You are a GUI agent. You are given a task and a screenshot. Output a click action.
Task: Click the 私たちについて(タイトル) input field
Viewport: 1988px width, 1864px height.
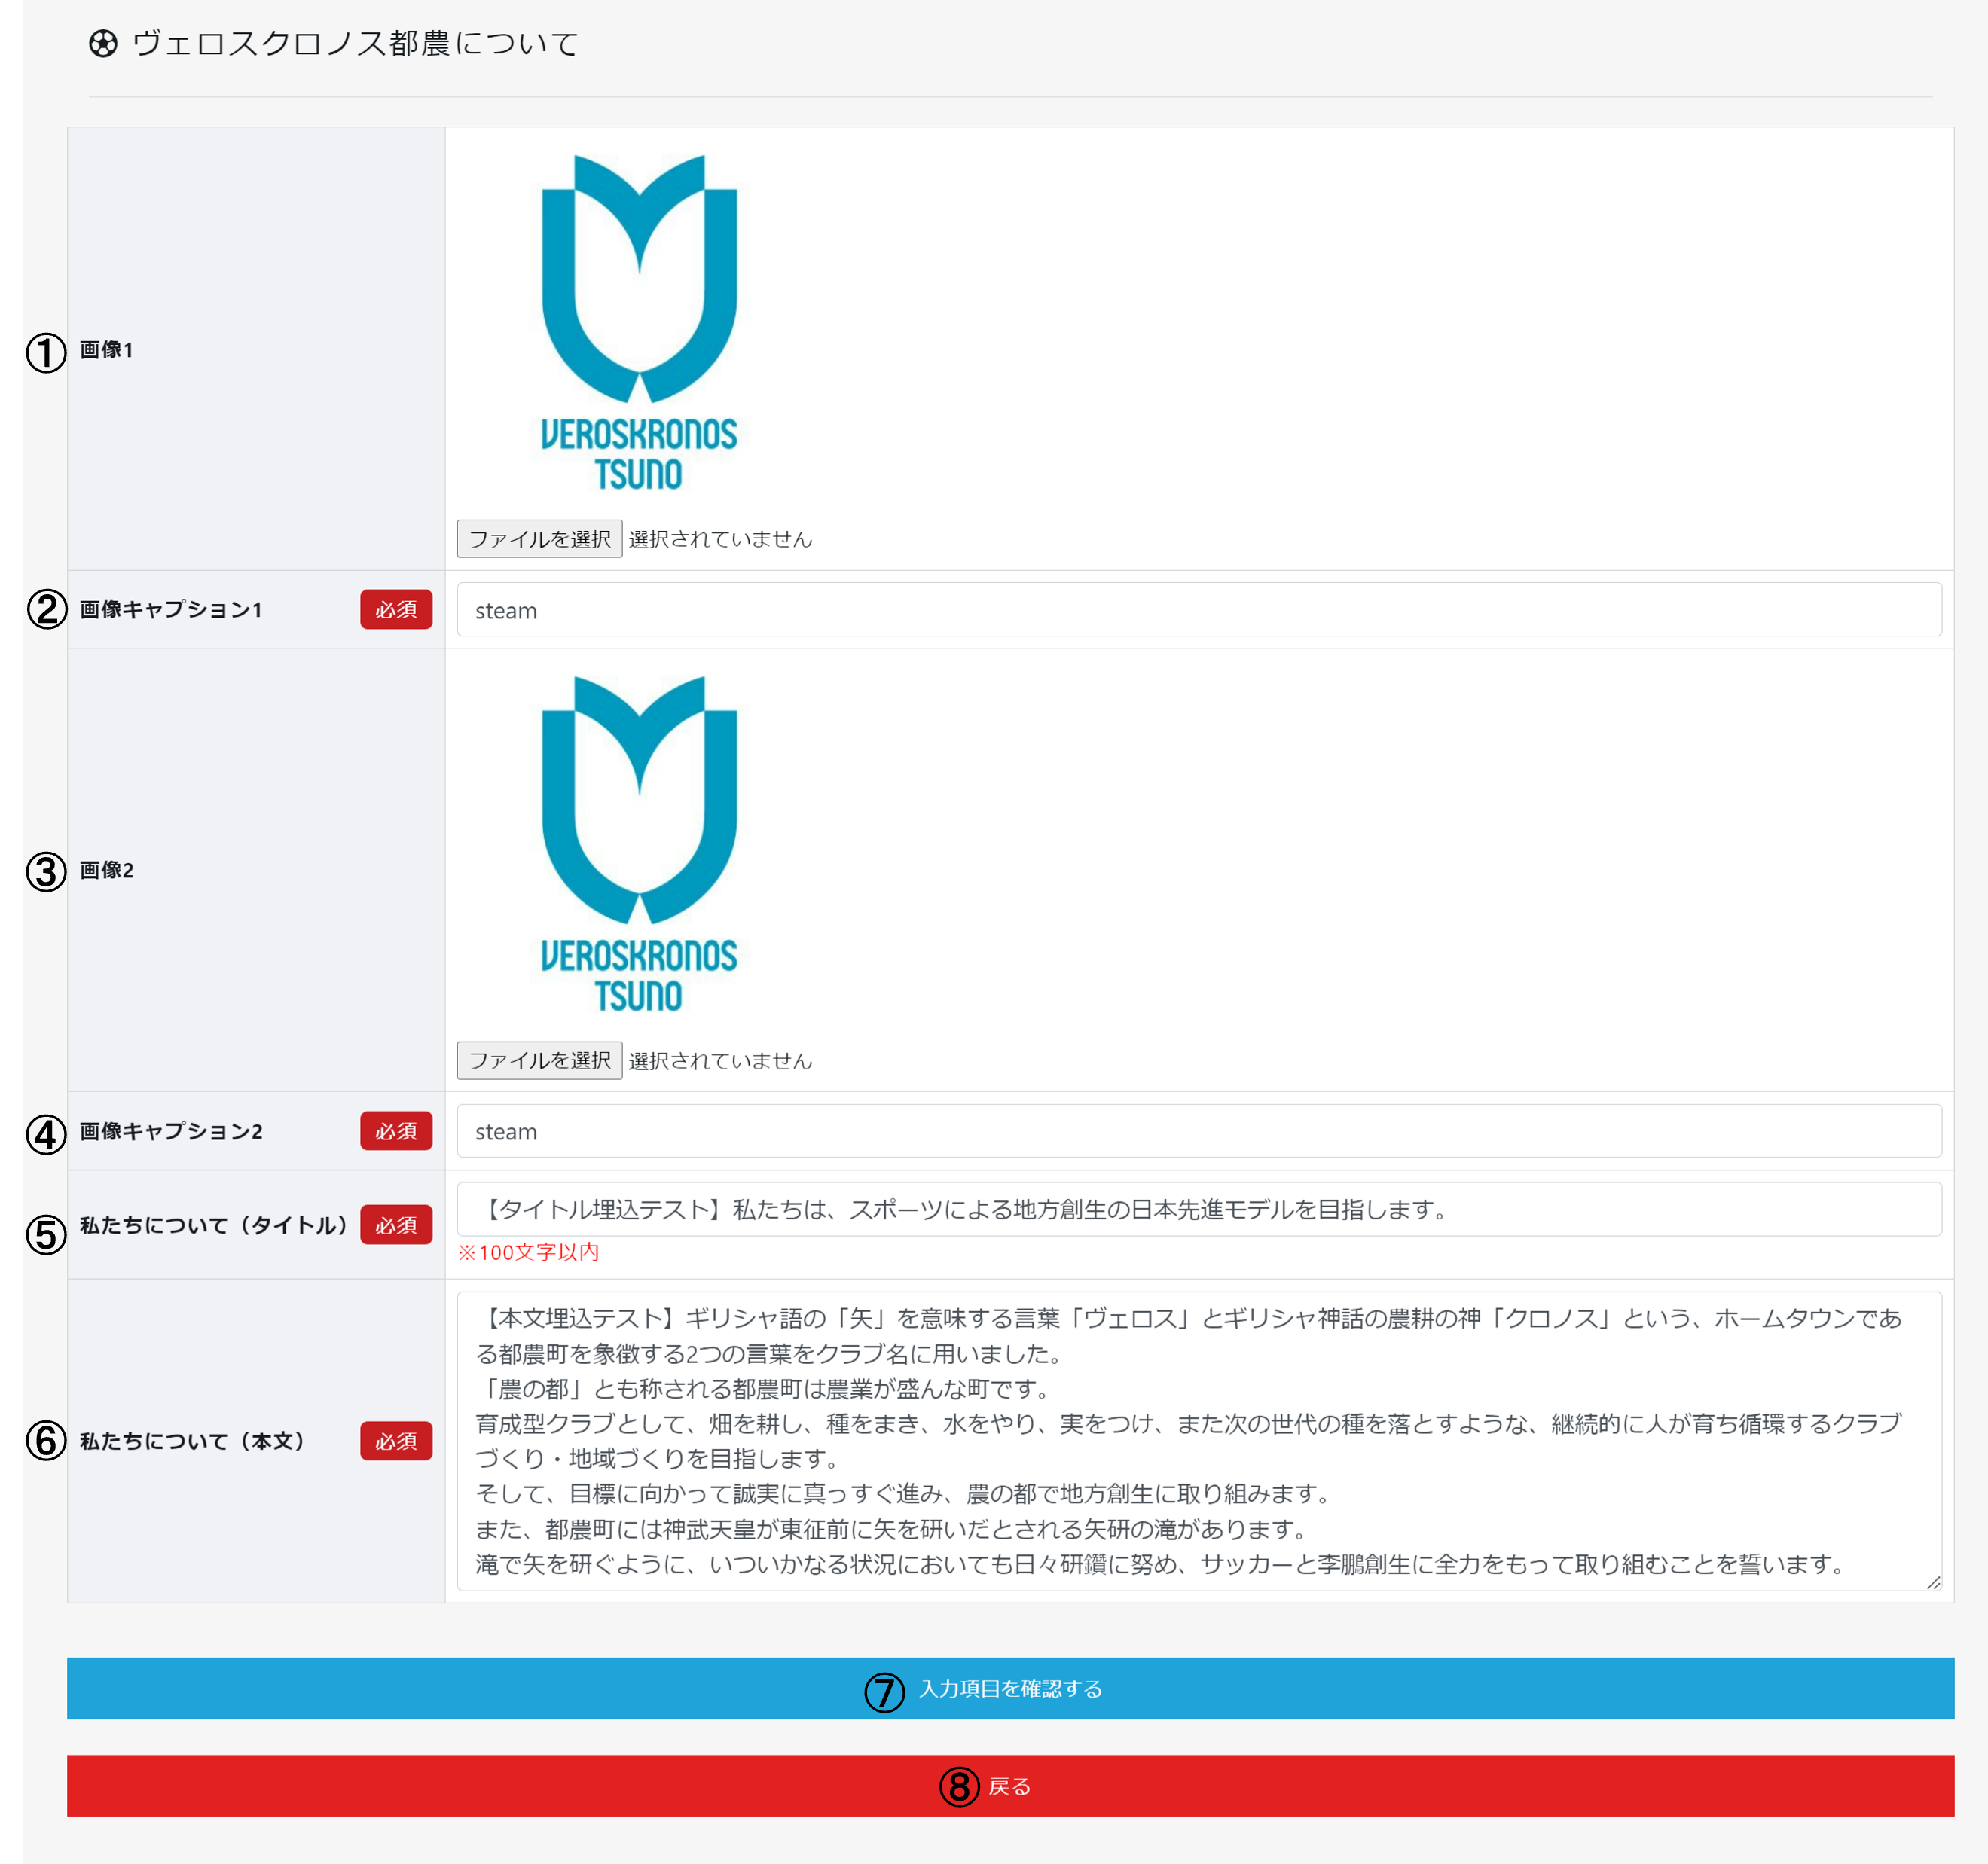[x=1198, y=1209]
